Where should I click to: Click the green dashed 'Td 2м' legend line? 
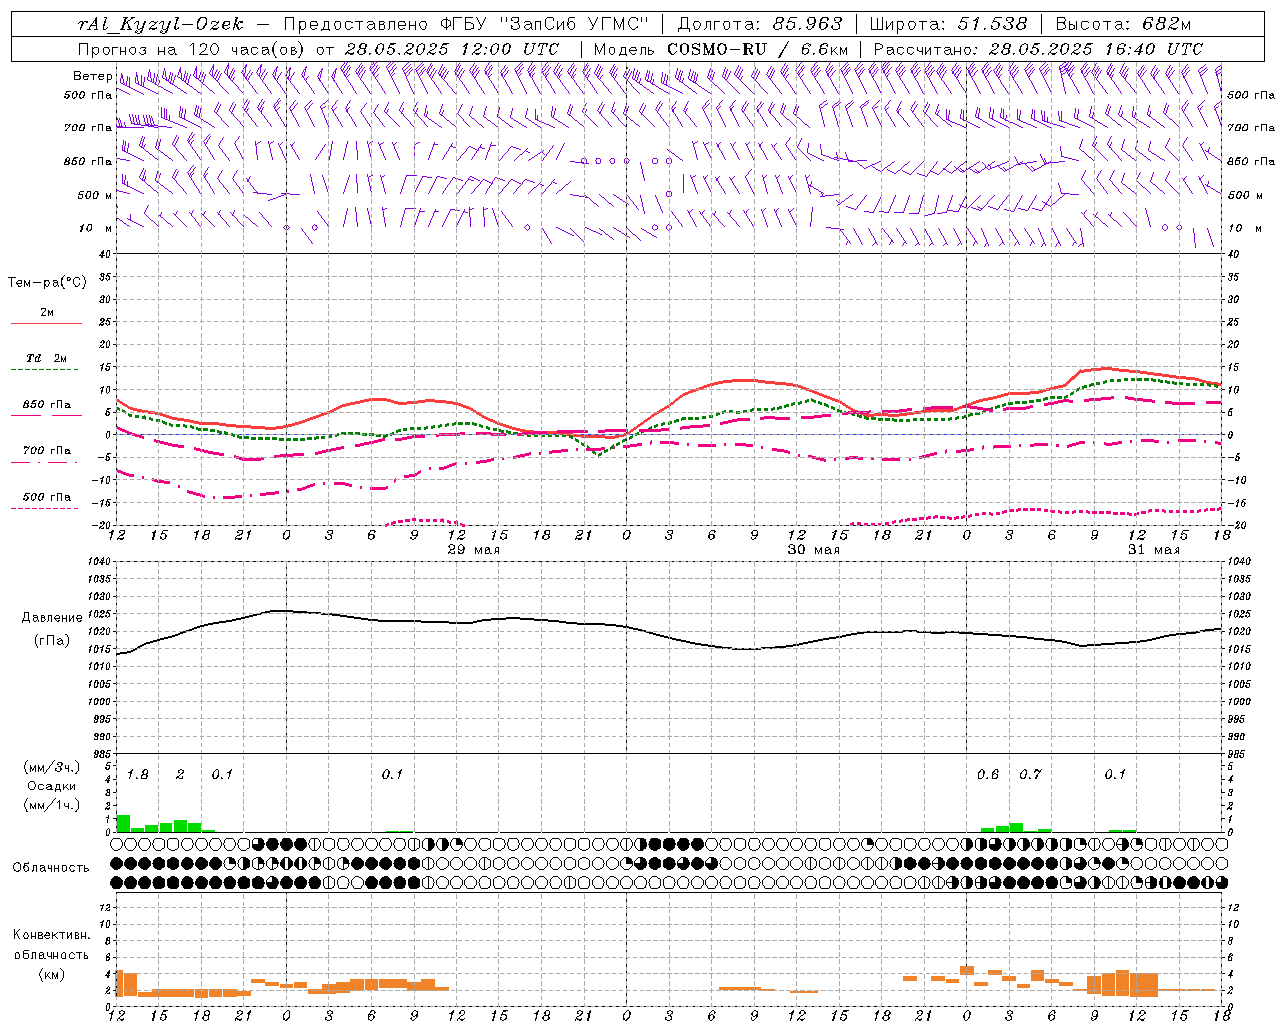(x=44, y=370)
